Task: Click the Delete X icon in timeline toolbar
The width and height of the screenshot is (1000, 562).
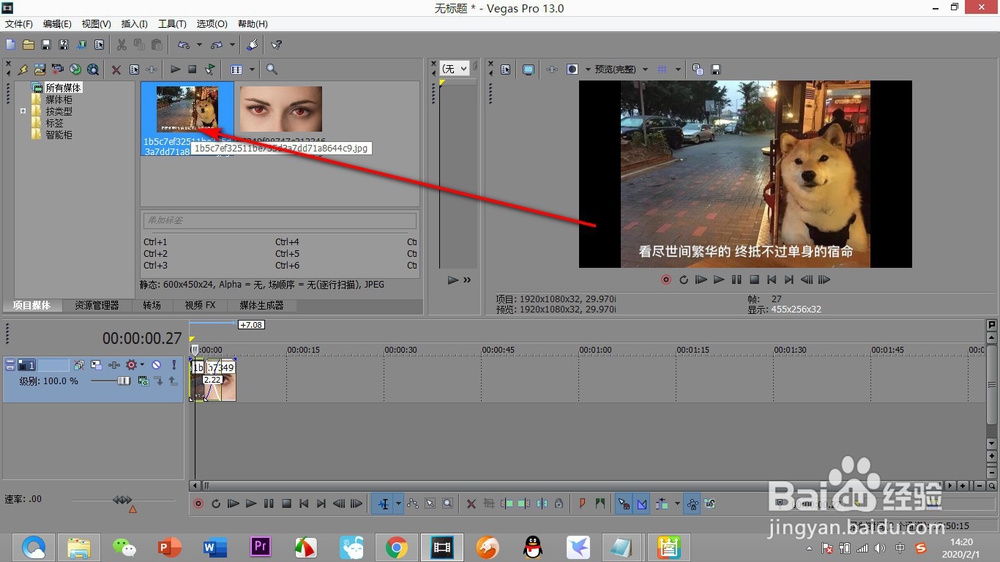Action: point(471,504)
